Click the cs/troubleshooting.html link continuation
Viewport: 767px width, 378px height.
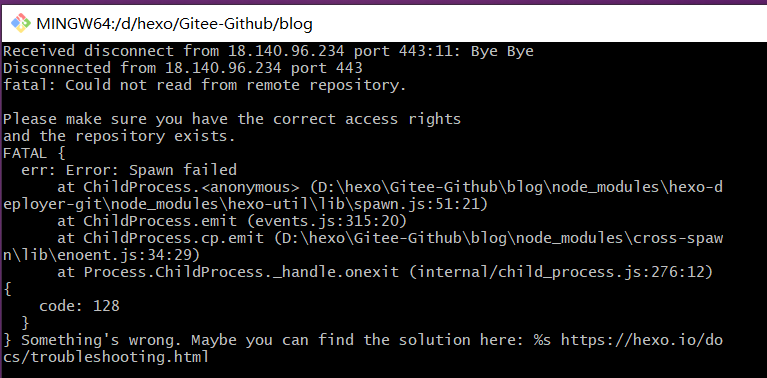106,357
